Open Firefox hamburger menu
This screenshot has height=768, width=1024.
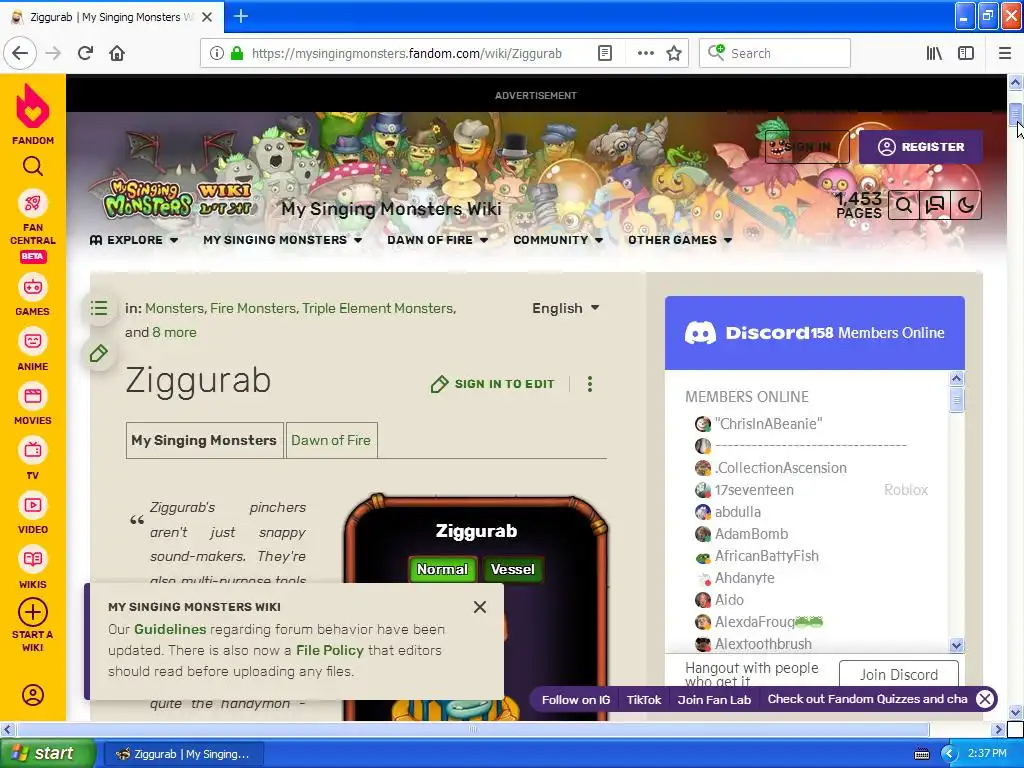point(1005,54)
